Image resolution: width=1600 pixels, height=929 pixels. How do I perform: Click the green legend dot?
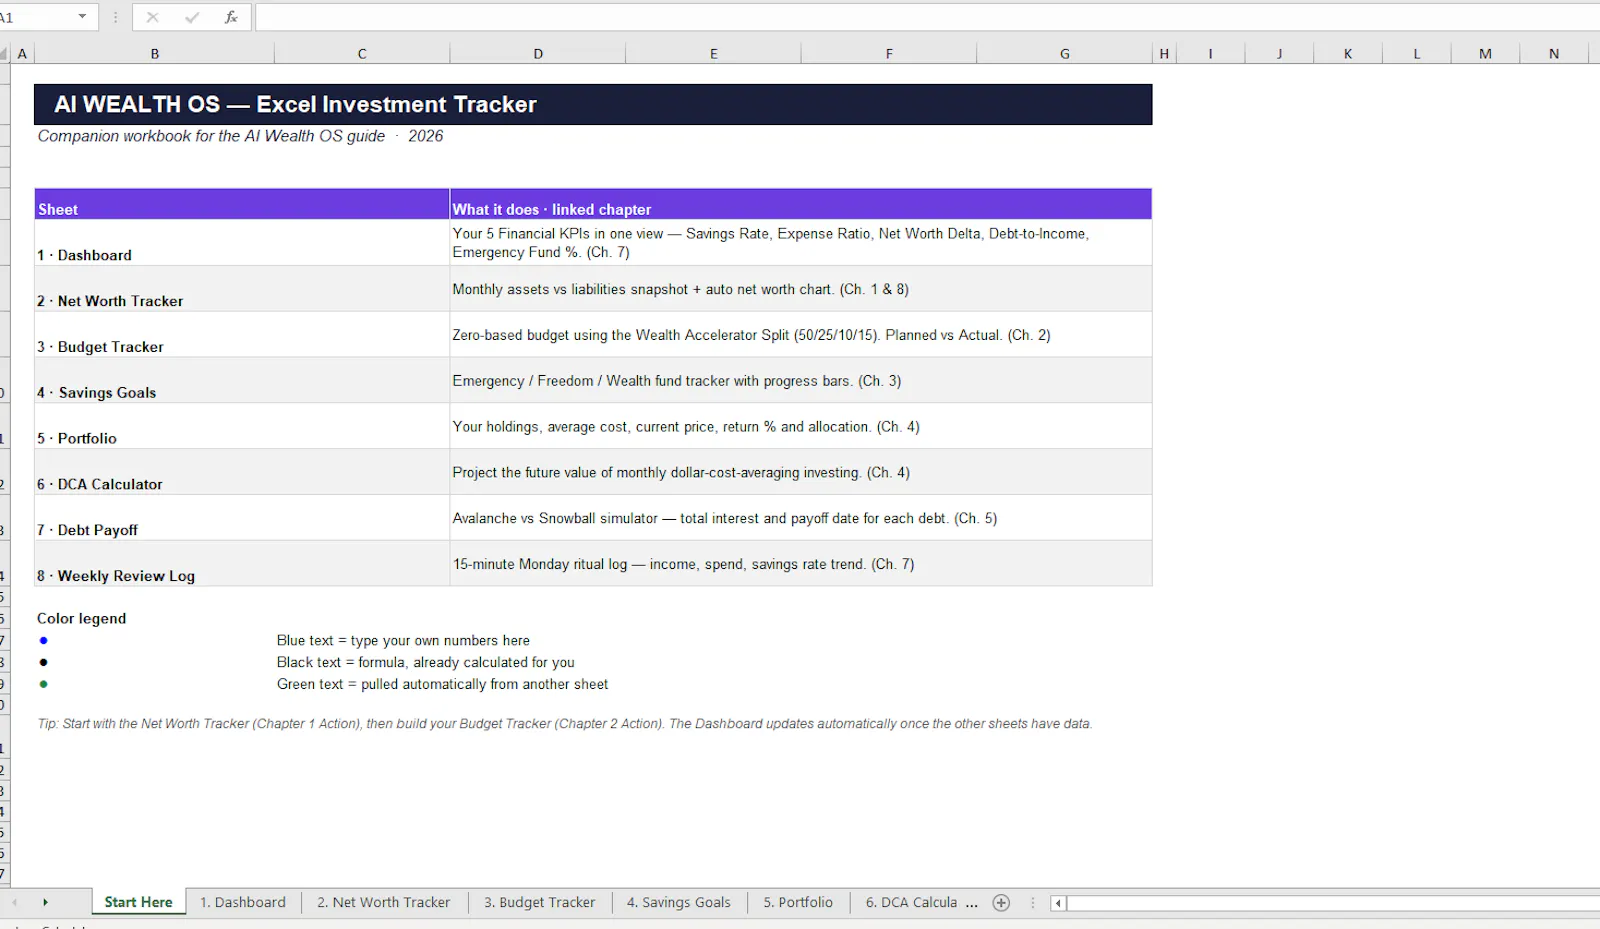pos(43,685)
